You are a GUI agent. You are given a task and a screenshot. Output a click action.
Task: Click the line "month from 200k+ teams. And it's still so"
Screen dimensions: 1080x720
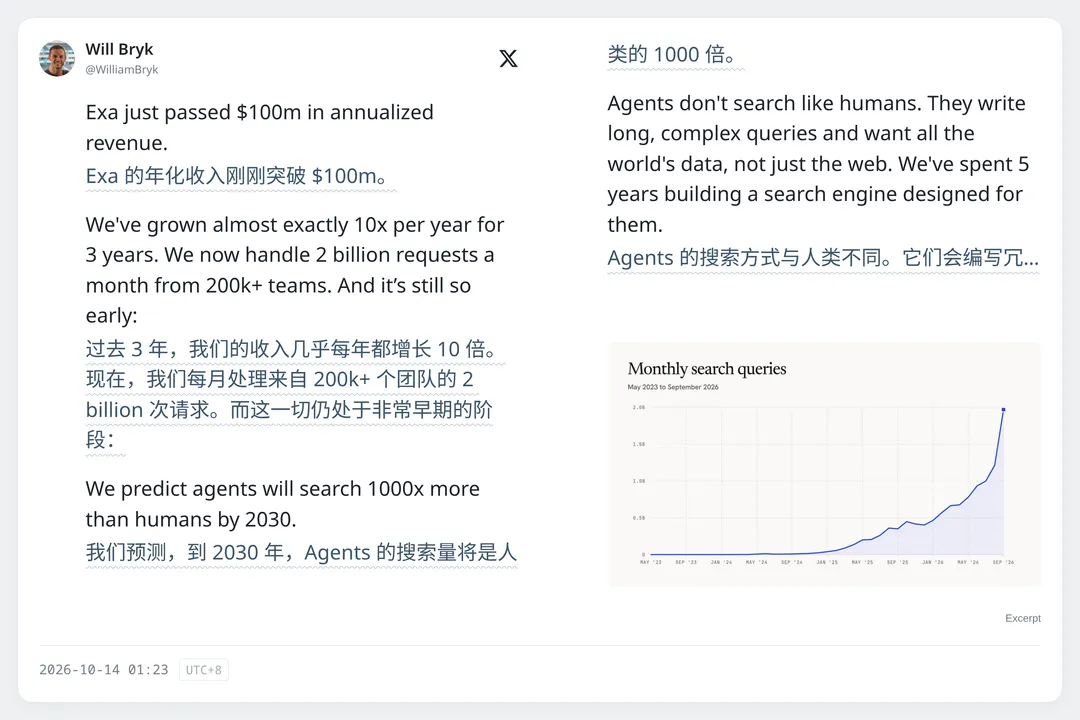point(278,285)
